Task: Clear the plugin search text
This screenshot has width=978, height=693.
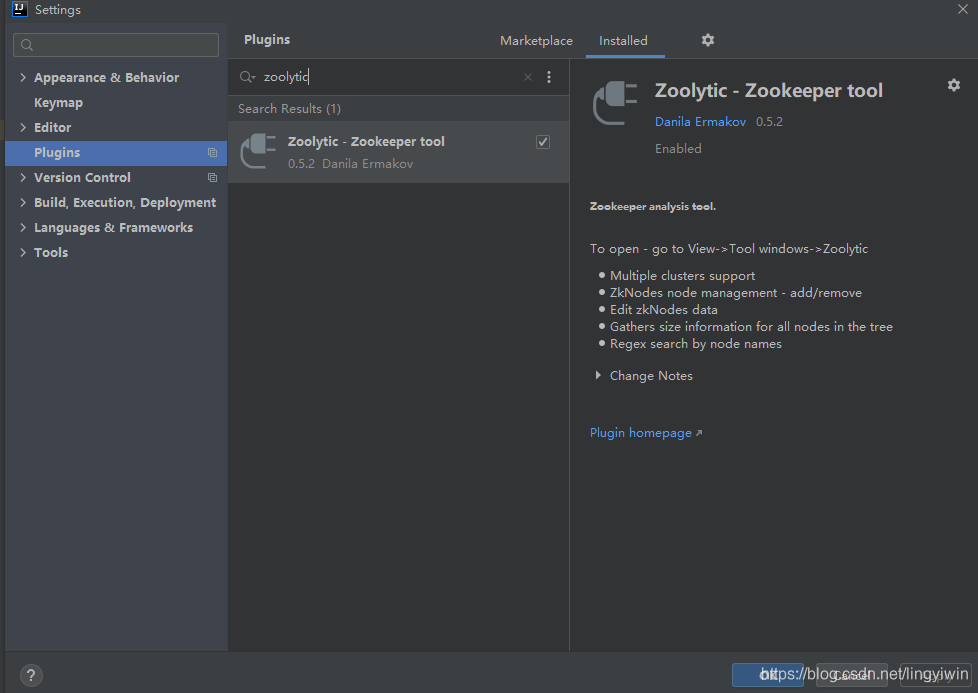Action: [528, 77]
